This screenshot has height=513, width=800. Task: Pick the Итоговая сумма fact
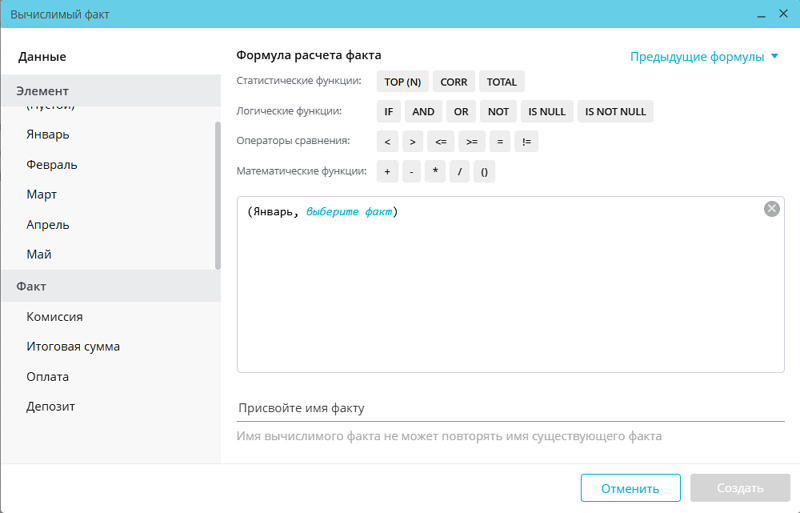click(73, 346)
